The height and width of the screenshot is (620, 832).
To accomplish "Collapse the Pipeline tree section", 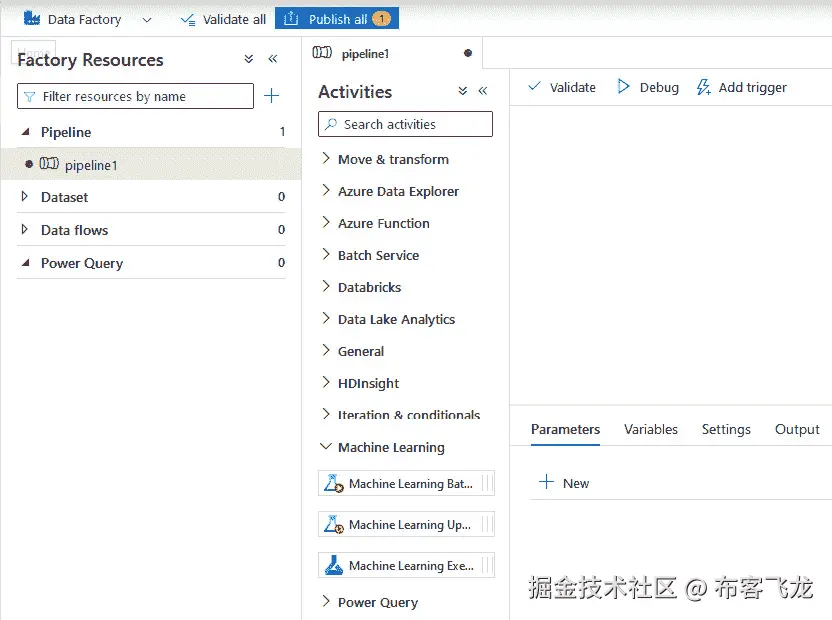I will (25, 132).
